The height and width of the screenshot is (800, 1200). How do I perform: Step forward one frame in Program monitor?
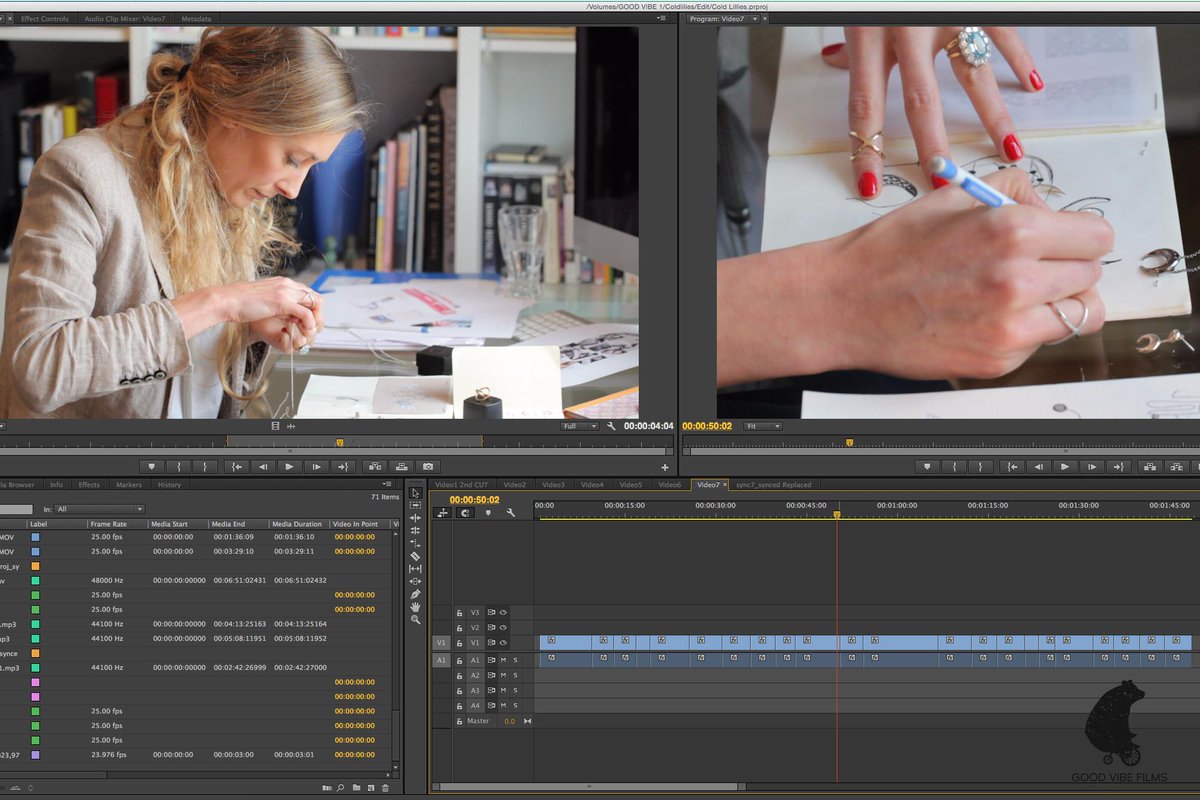(1092, 466)
